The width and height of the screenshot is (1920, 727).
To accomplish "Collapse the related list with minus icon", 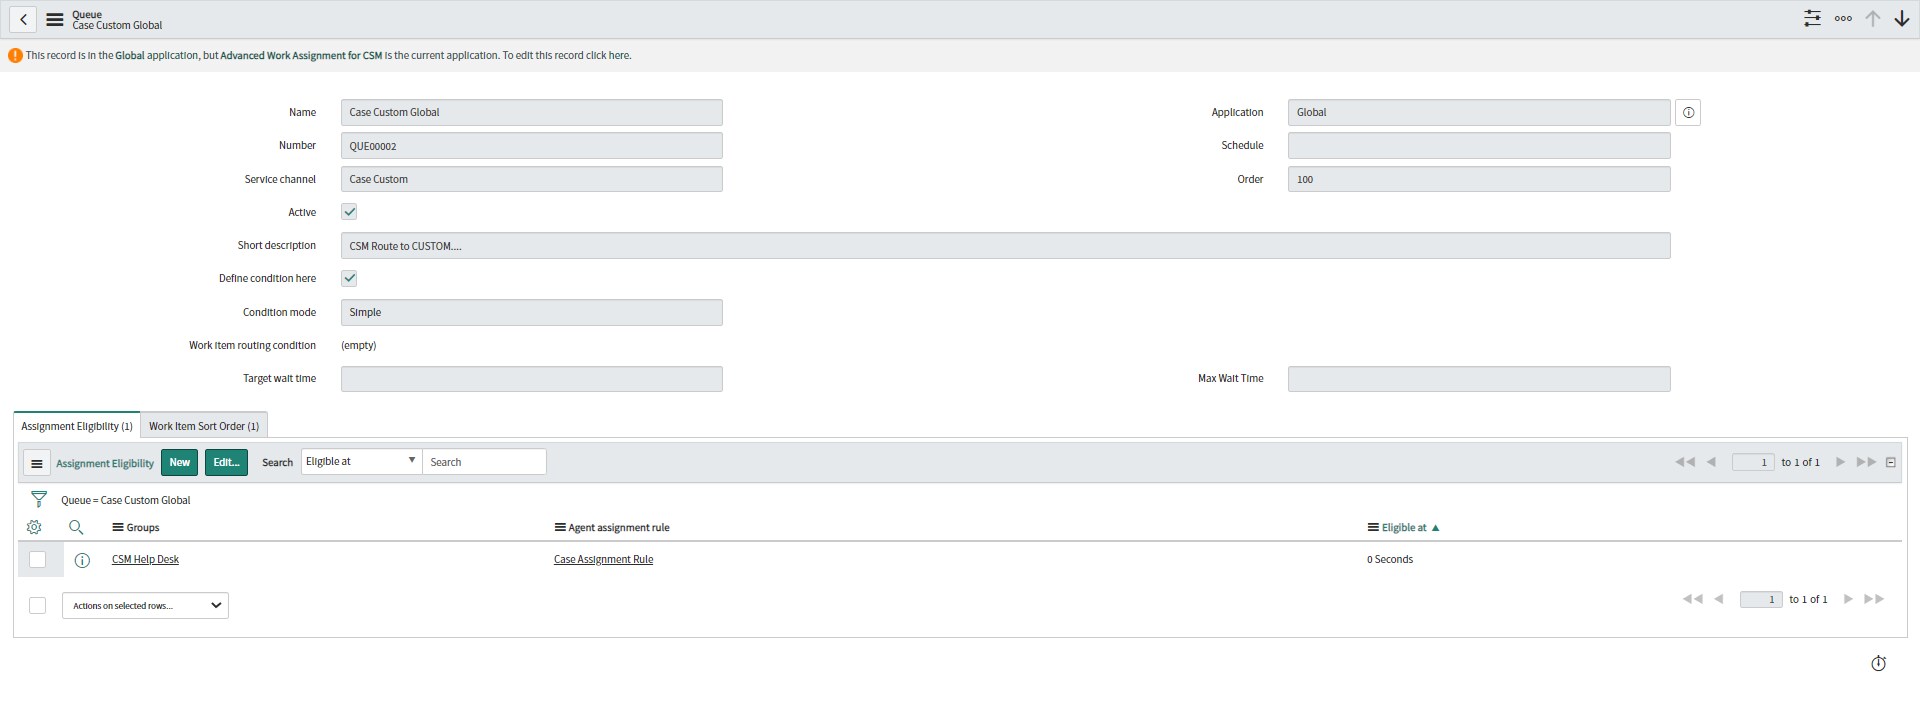I will pos(1891,462).
